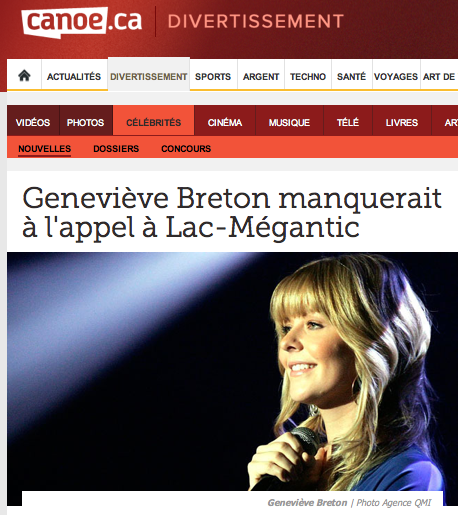Open the Dossiers sub-navigation link
This screenshot has height=515, width=458.
tap(116, 149)
